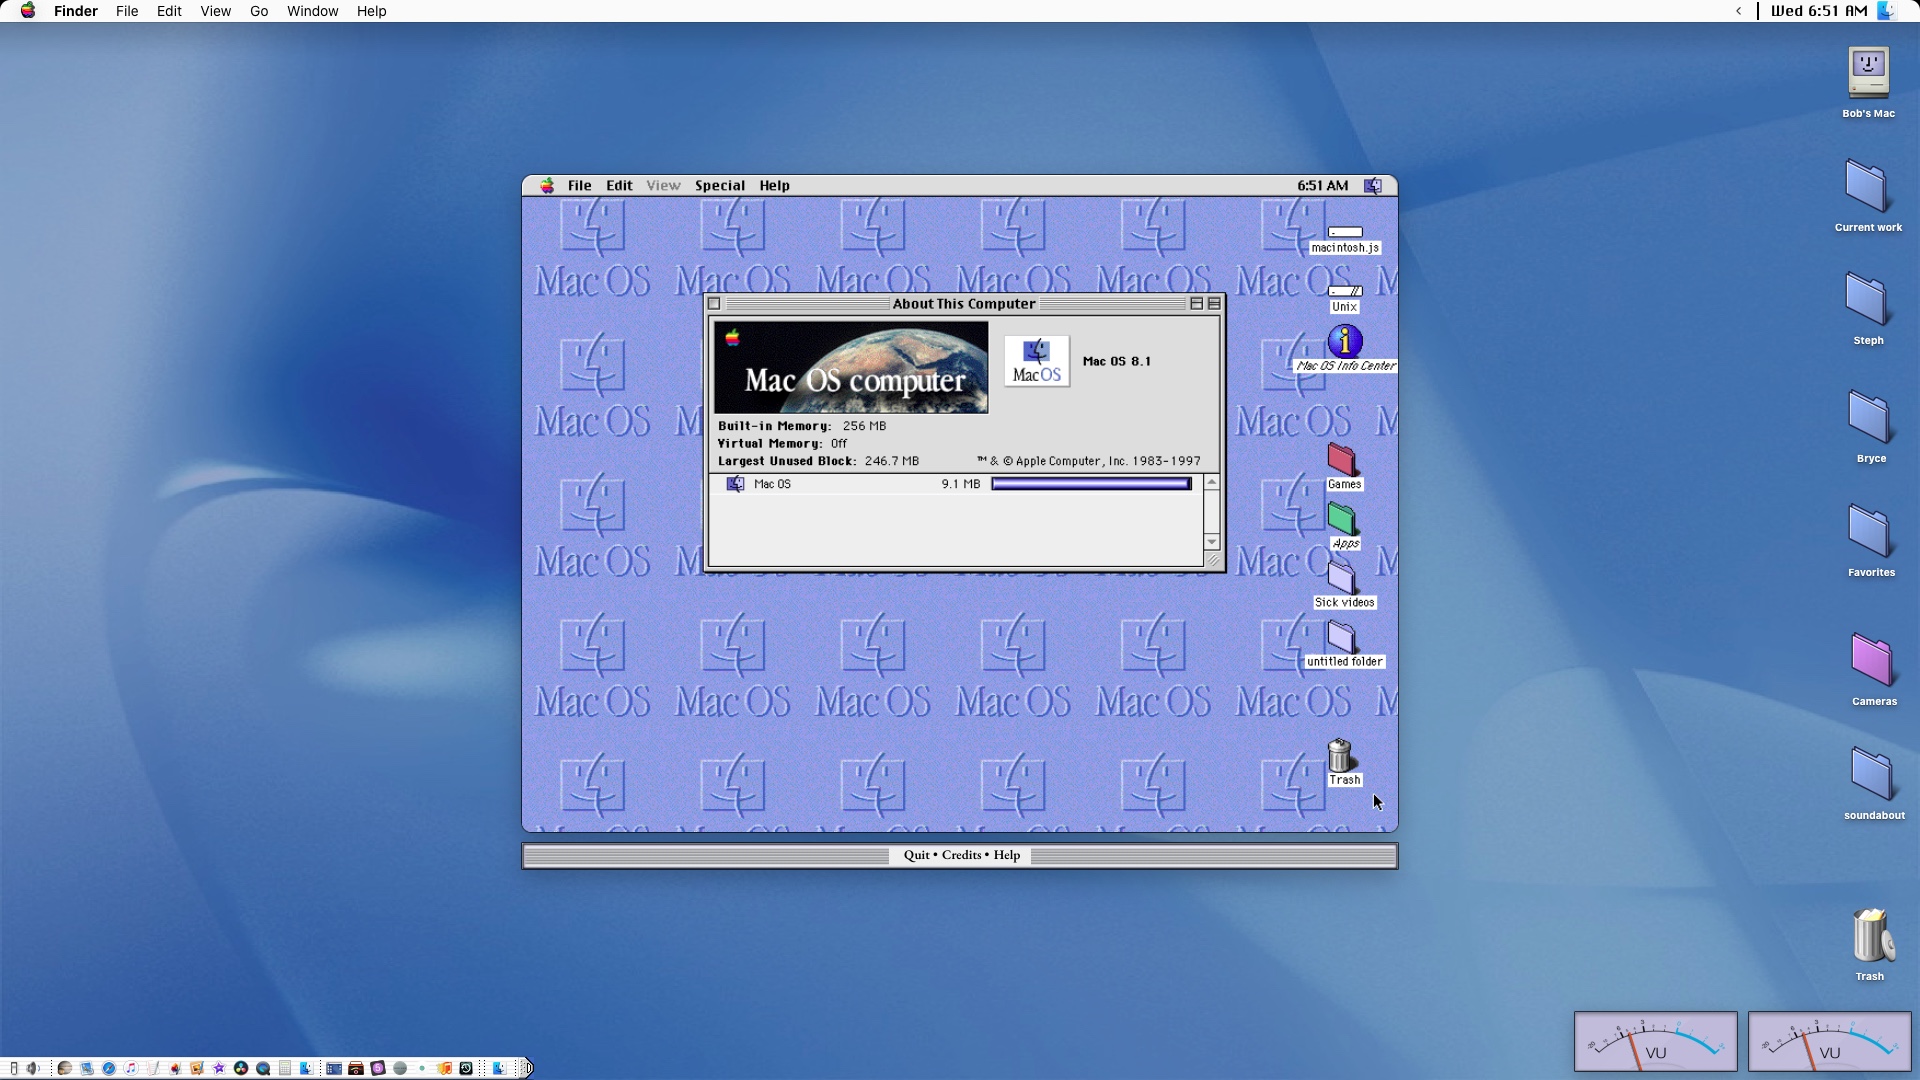Open host Window menu
Image resolution: width=1920 pixels, height=1080 pixels.
pyautogui.click(x=312, y=11)
